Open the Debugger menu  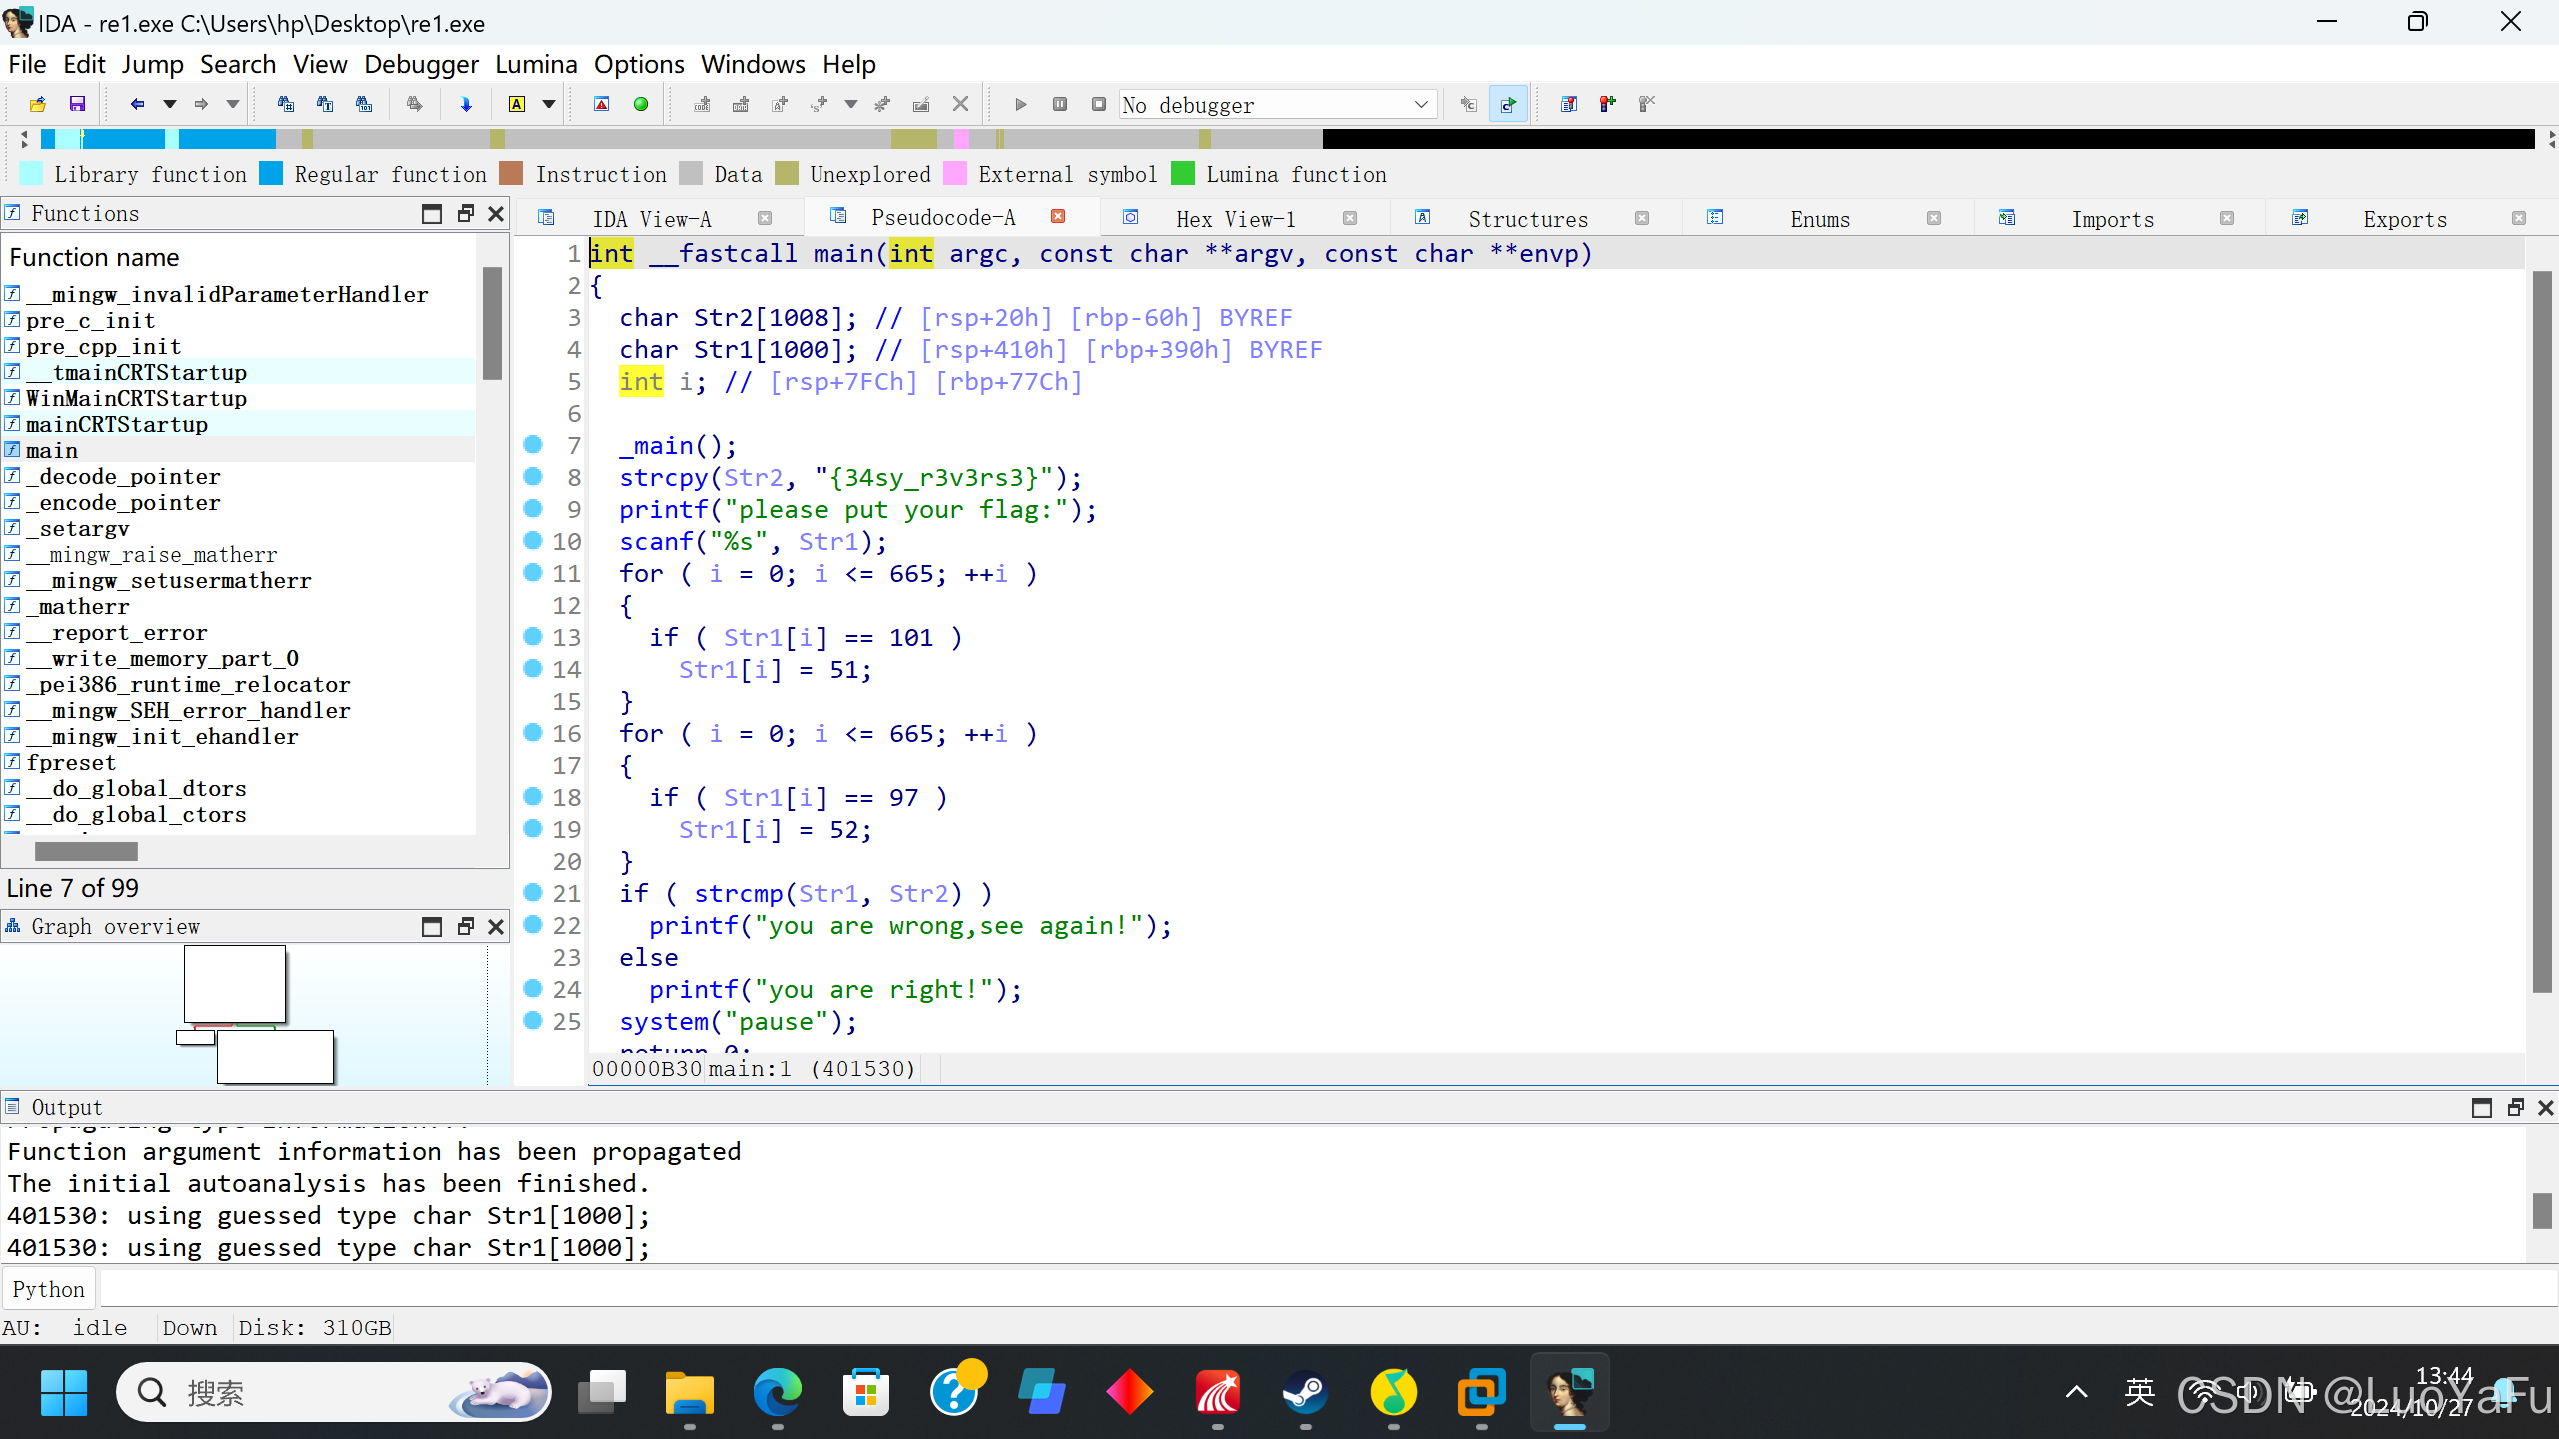click(420, 65)
